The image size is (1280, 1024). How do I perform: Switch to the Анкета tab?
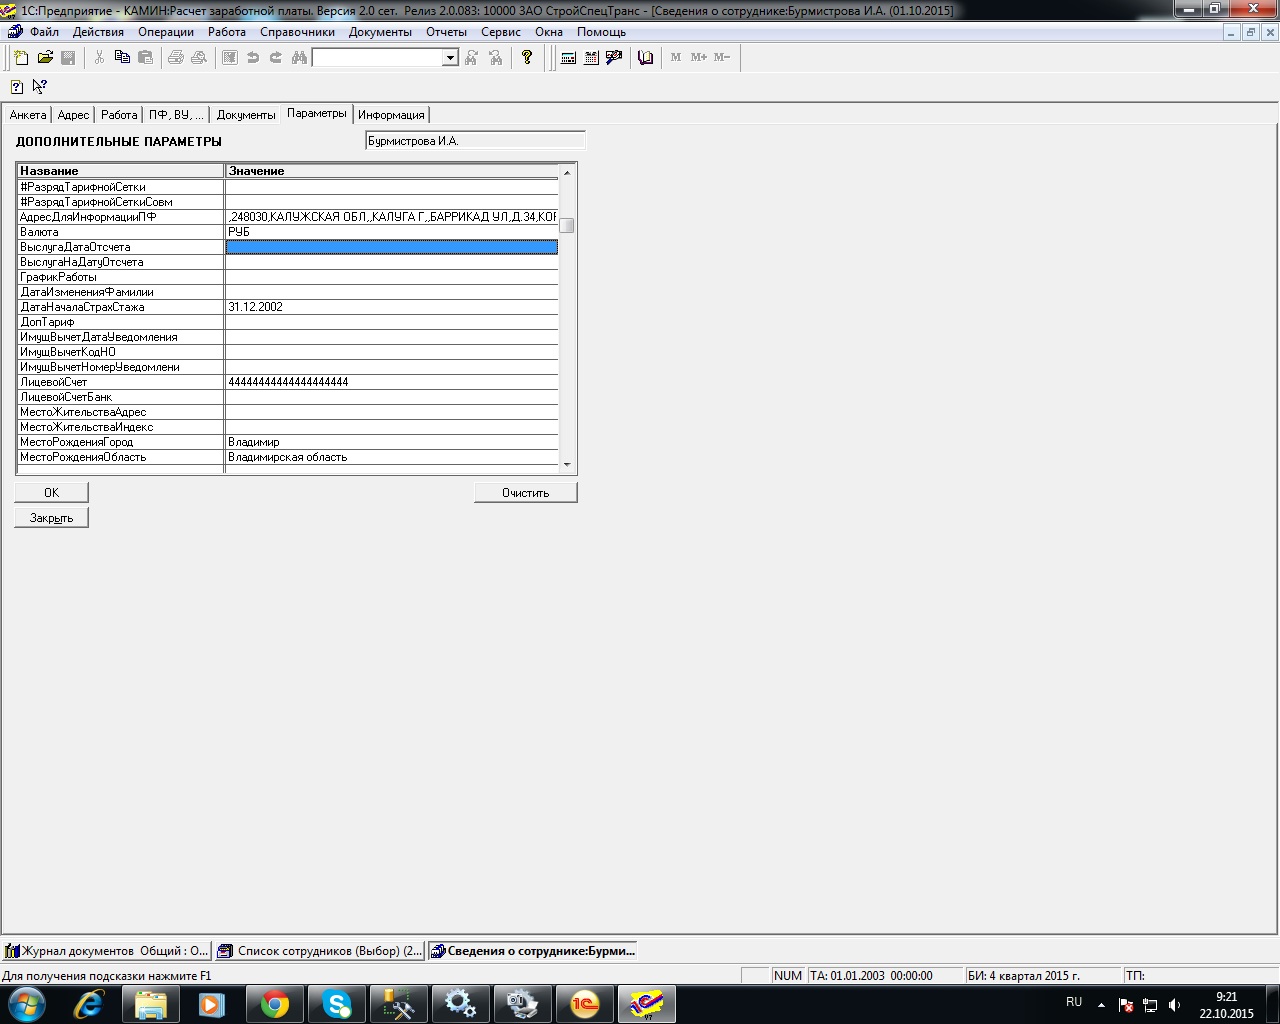[x=27, y=115]
